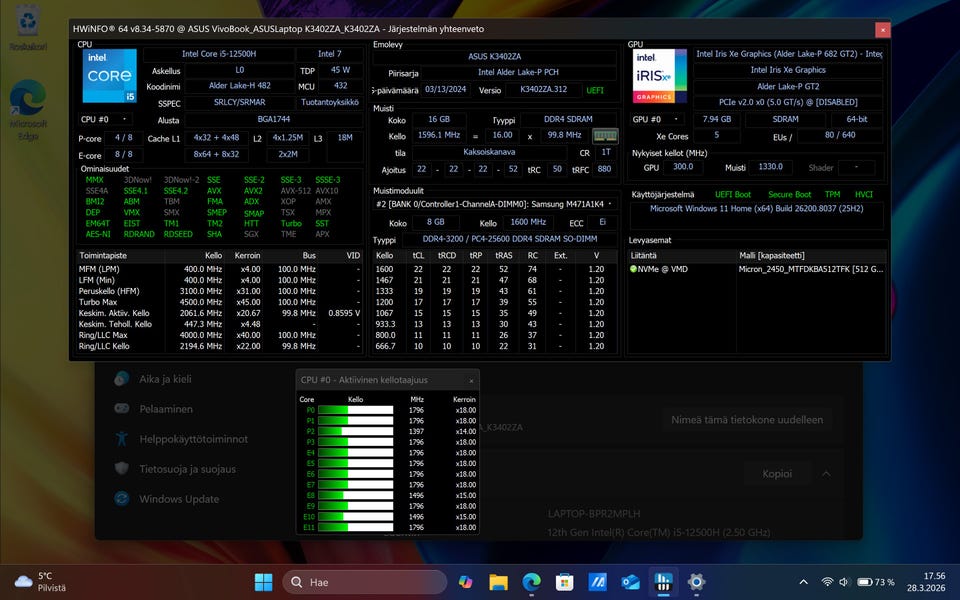Click the green memory module icon
The width and height of the screenshot is (960, 600).
pyautogui.click(x=605, y=135)
